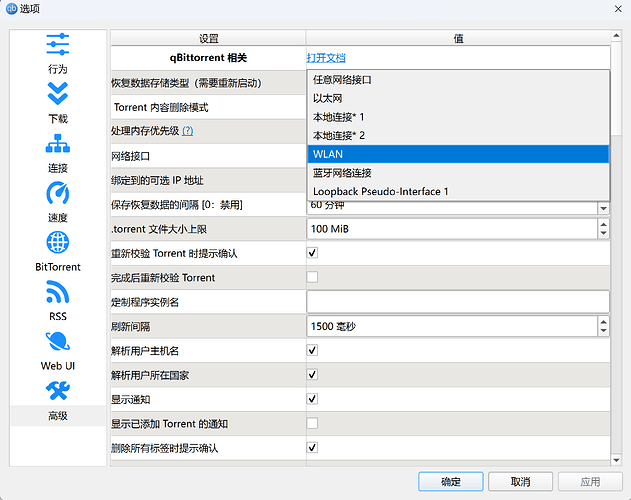631x500 pixels.
Task: Open the 速度 (Speed) gauge icon
Action: click(x=58, y=193)
